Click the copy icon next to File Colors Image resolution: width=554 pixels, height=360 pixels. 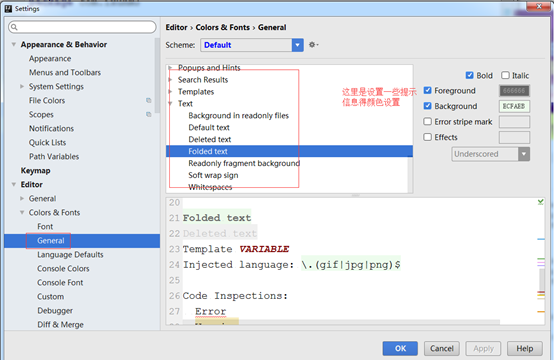pos(149,101)
